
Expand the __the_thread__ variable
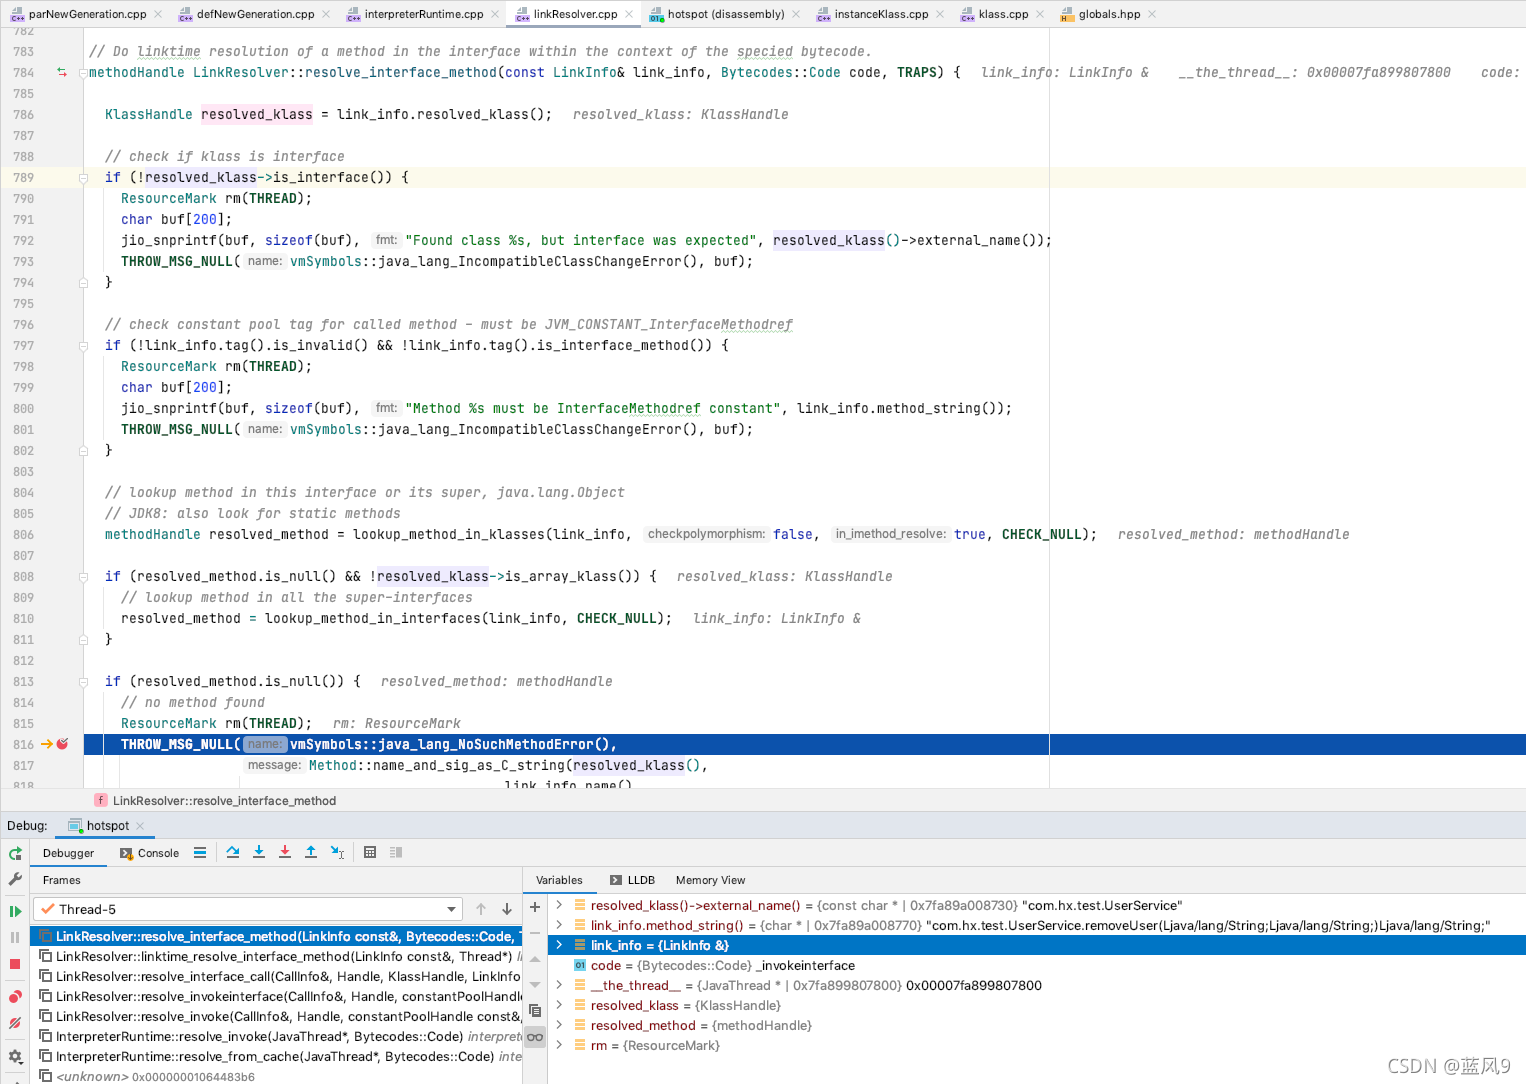point(559,985)
